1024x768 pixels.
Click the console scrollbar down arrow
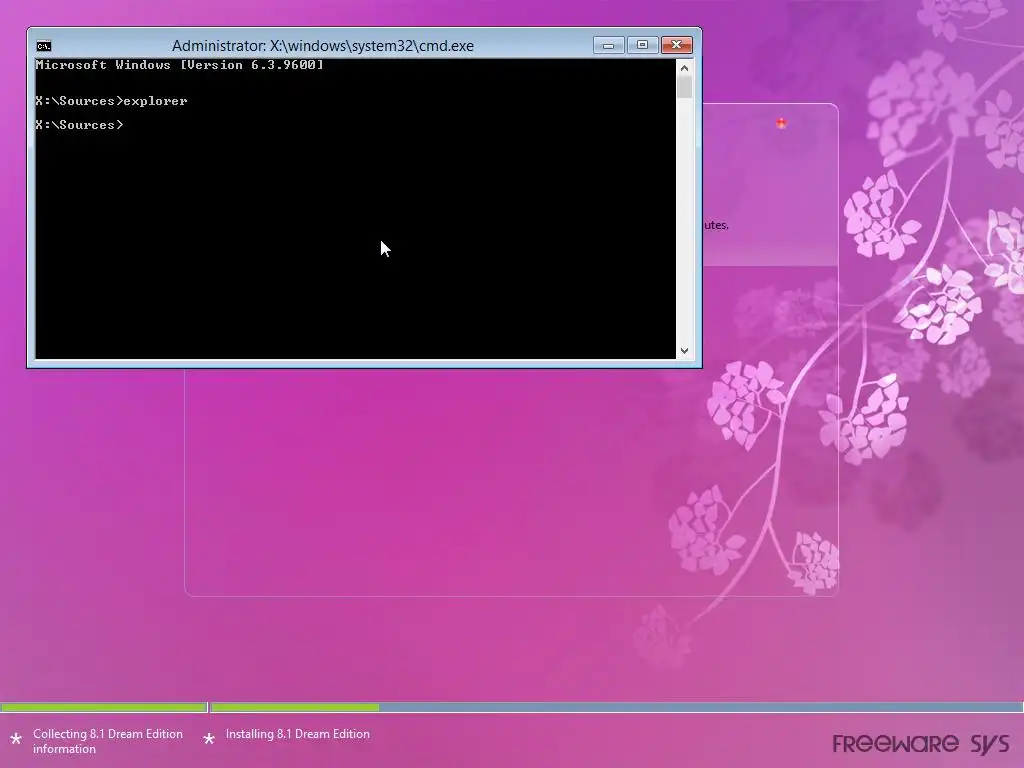click(x=684, y=351)
